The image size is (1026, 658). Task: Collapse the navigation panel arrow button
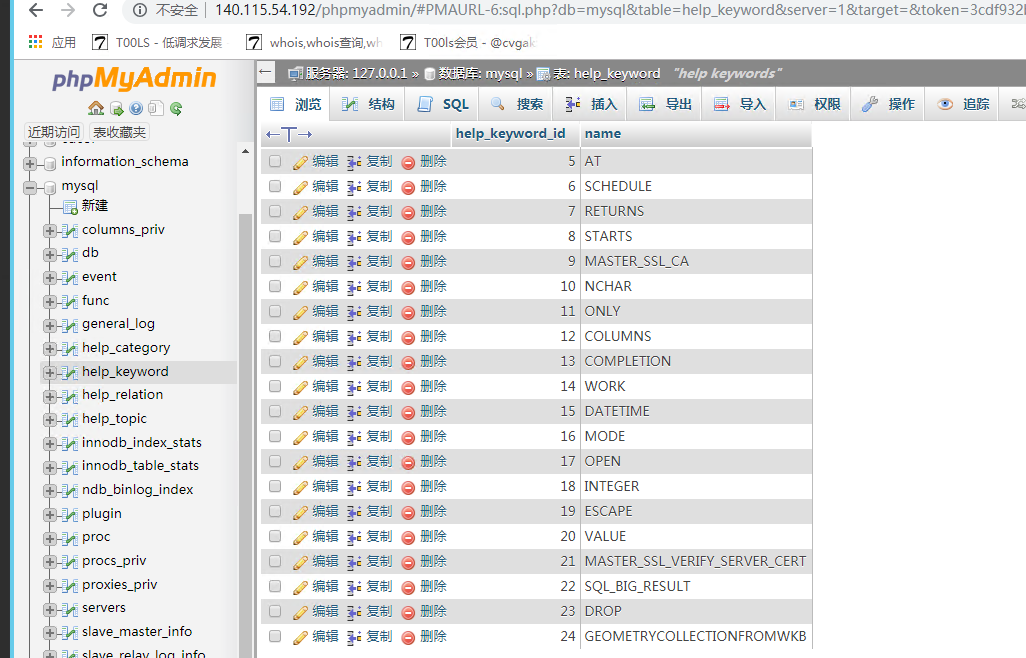pos(265,72)
